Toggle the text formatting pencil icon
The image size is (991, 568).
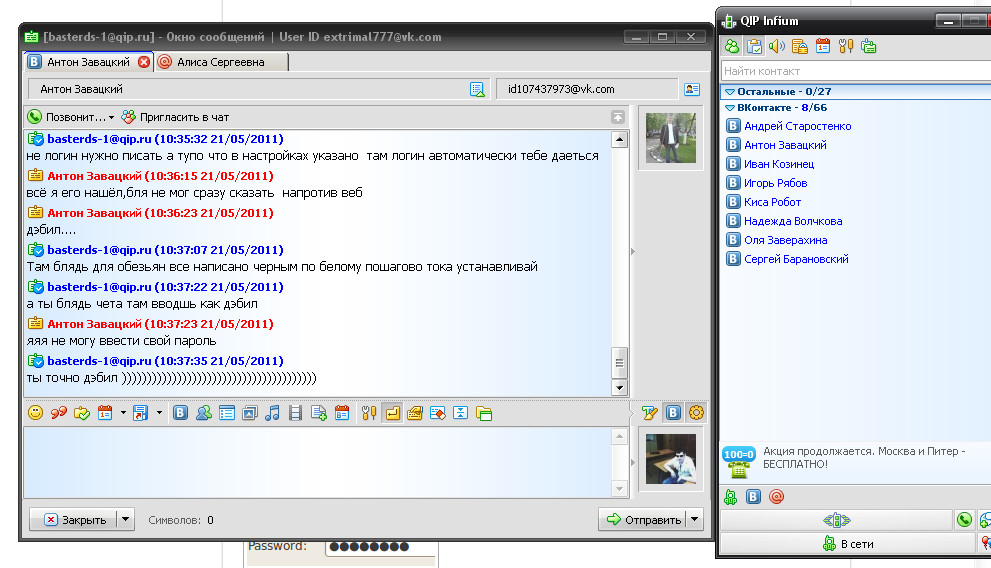(x=649, y=413)
